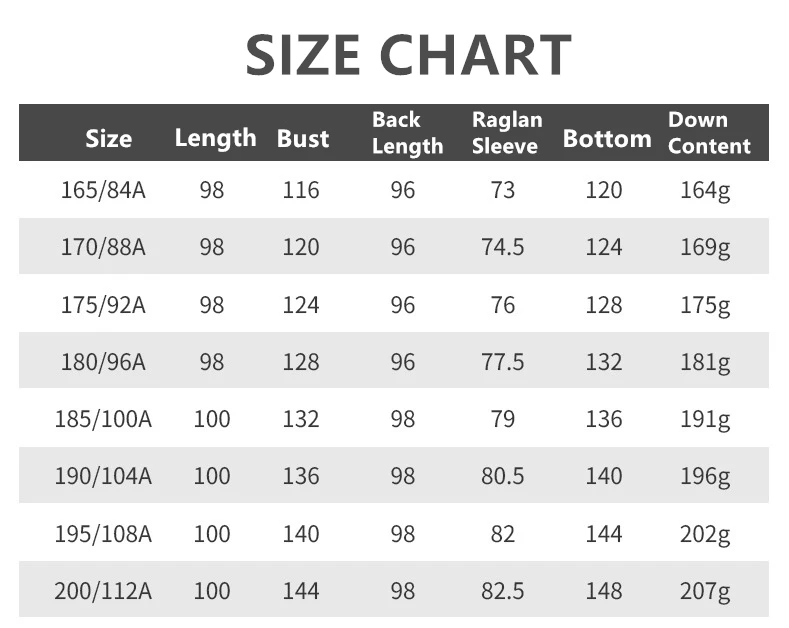Screen dimensions: 789x628
Task: Select the 175/92A size cell
Action: [x=103, y=304]
